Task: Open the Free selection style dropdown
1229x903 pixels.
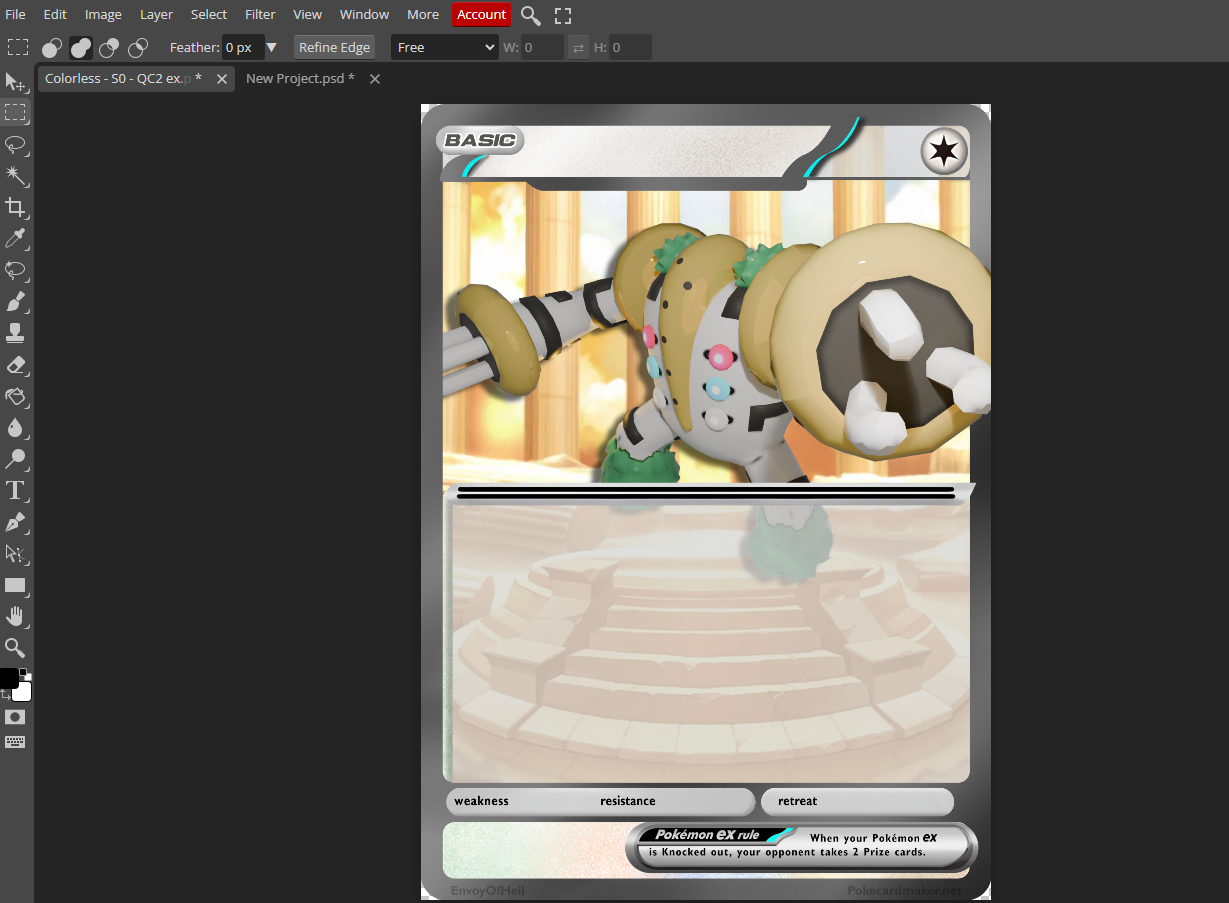Action: coord(445,47)
